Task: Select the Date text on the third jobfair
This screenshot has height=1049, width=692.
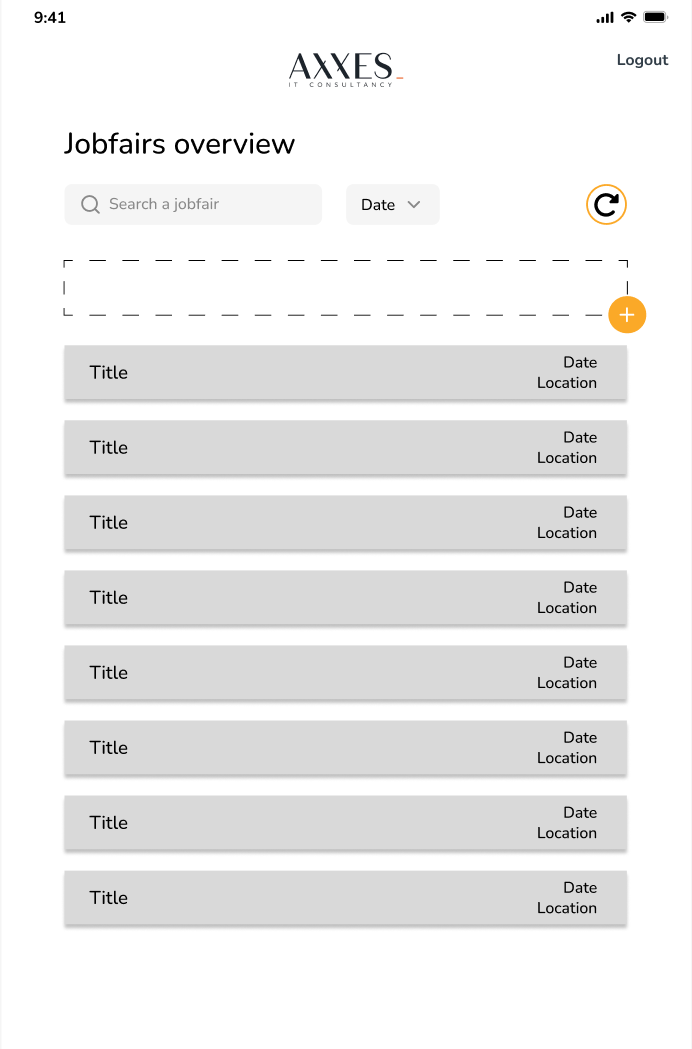Action: [x=580, y=512]
